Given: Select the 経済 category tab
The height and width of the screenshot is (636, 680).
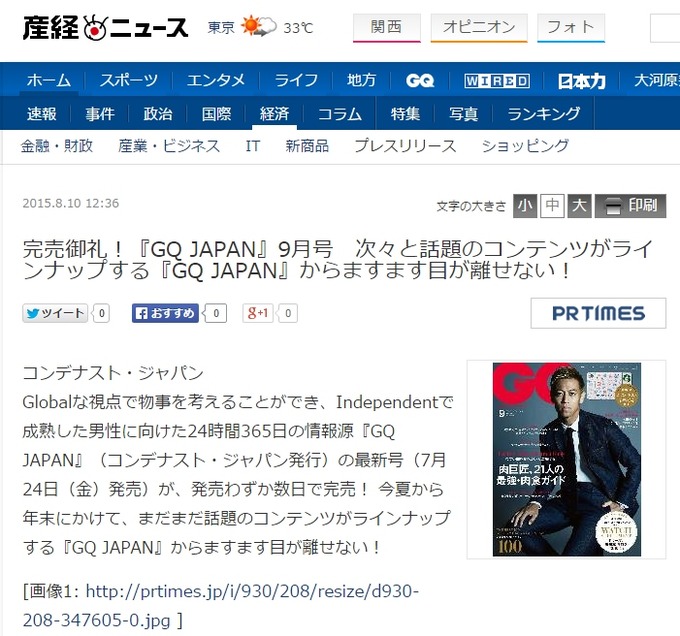Looking at the screenshot, I should [274, 114].
